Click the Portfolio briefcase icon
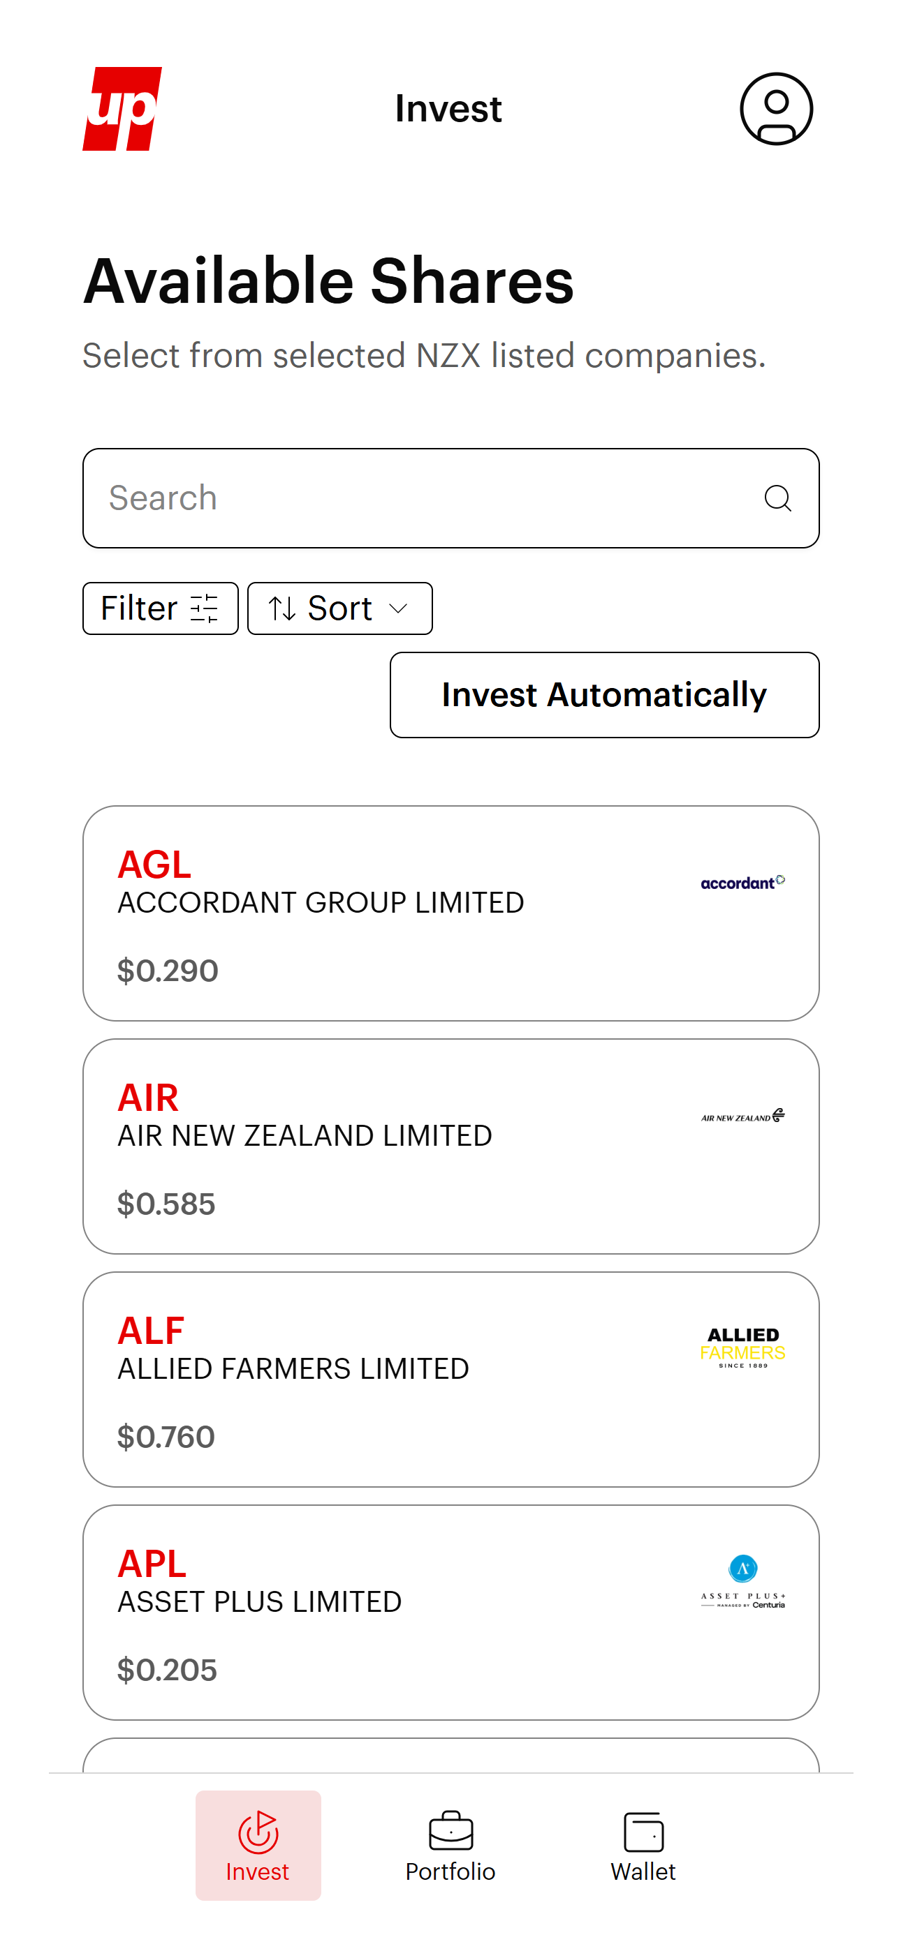This screenshot has height=1951, width=900. tap(450, 1829)
